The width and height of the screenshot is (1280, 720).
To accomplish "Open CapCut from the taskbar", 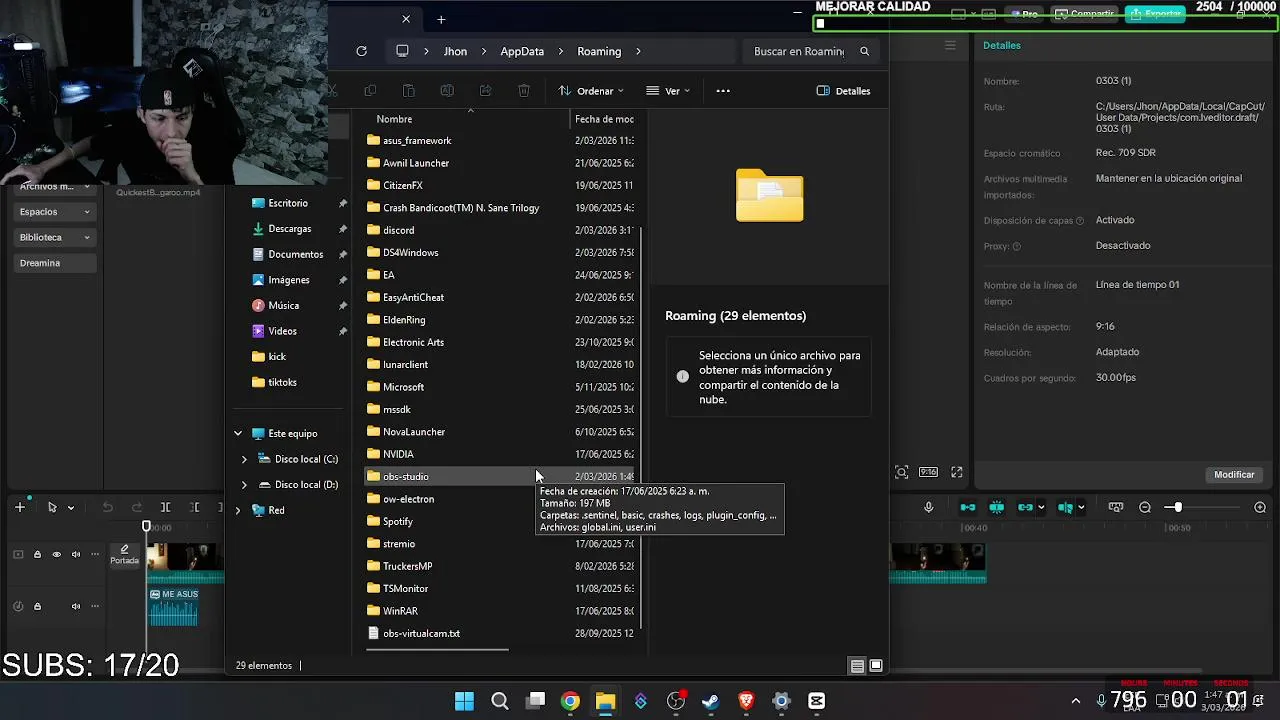I will [x=817, y=701].
